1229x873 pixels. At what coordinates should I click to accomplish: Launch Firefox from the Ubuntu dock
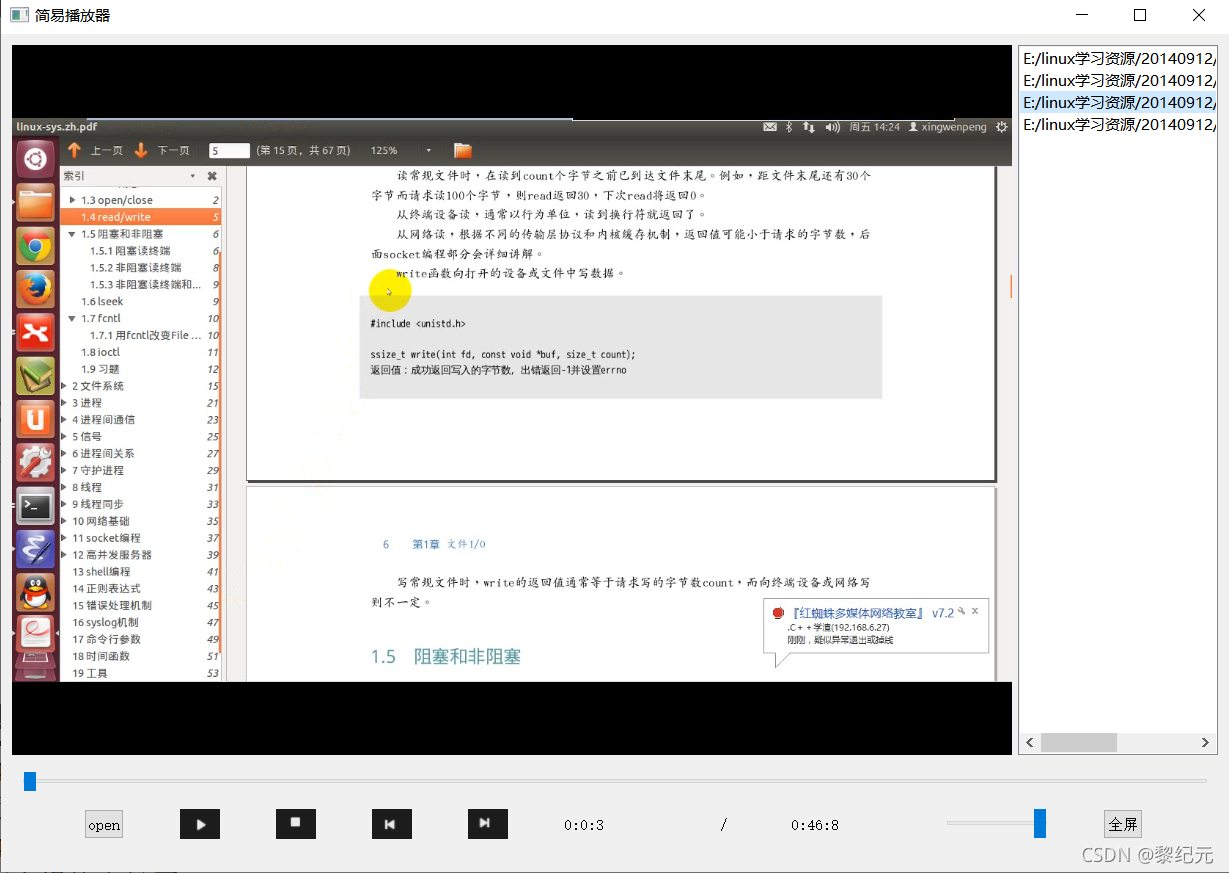coord(35,289)
